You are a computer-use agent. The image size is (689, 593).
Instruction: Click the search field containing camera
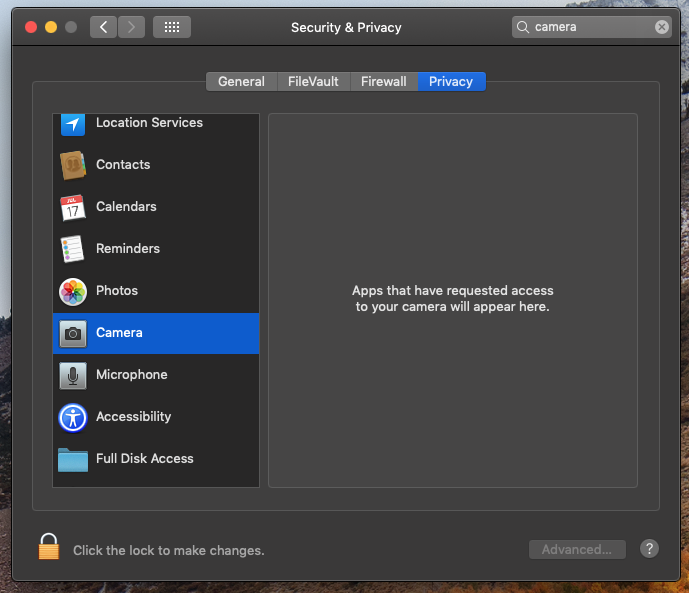pos(591,27)
